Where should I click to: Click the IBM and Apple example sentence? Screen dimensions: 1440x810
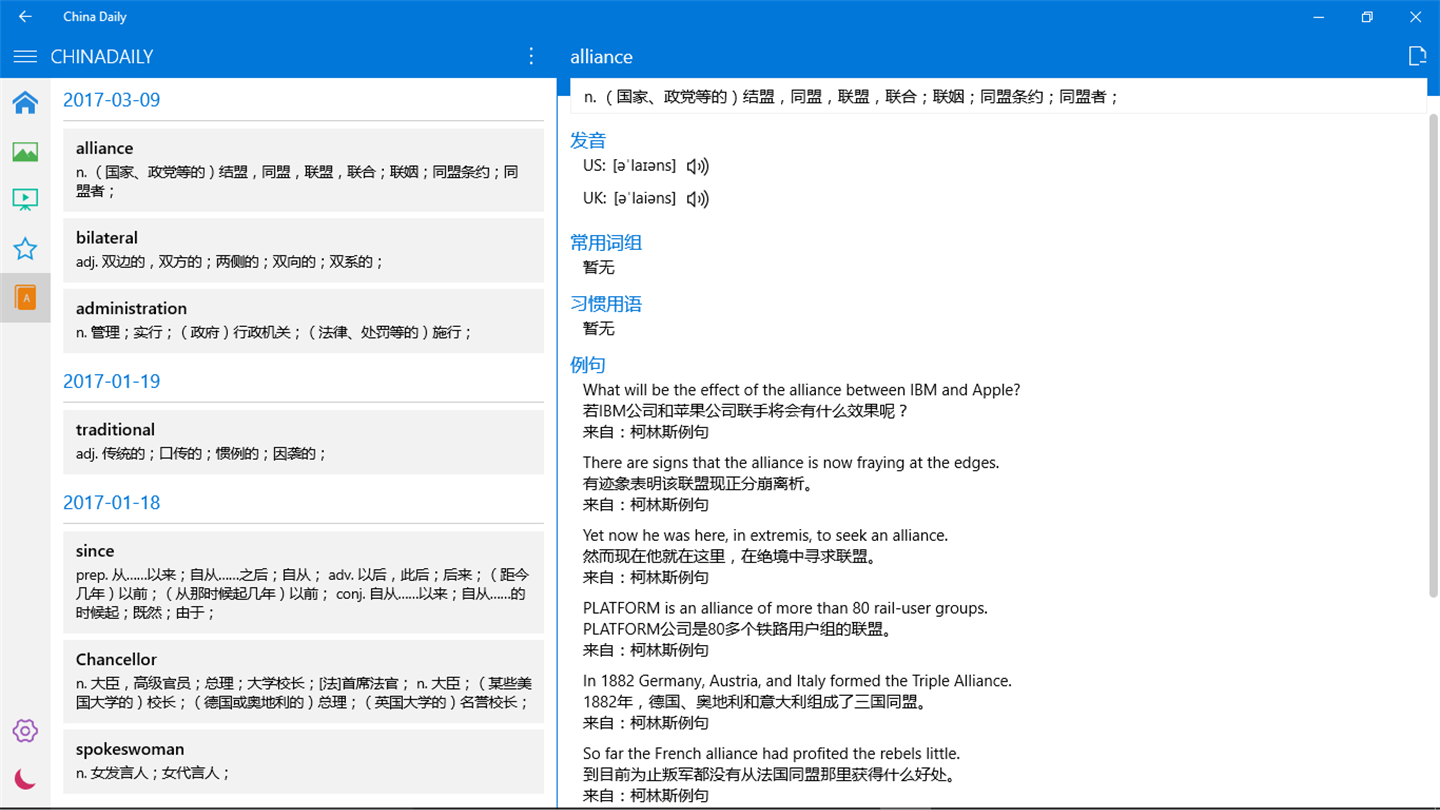coord(802,390)
